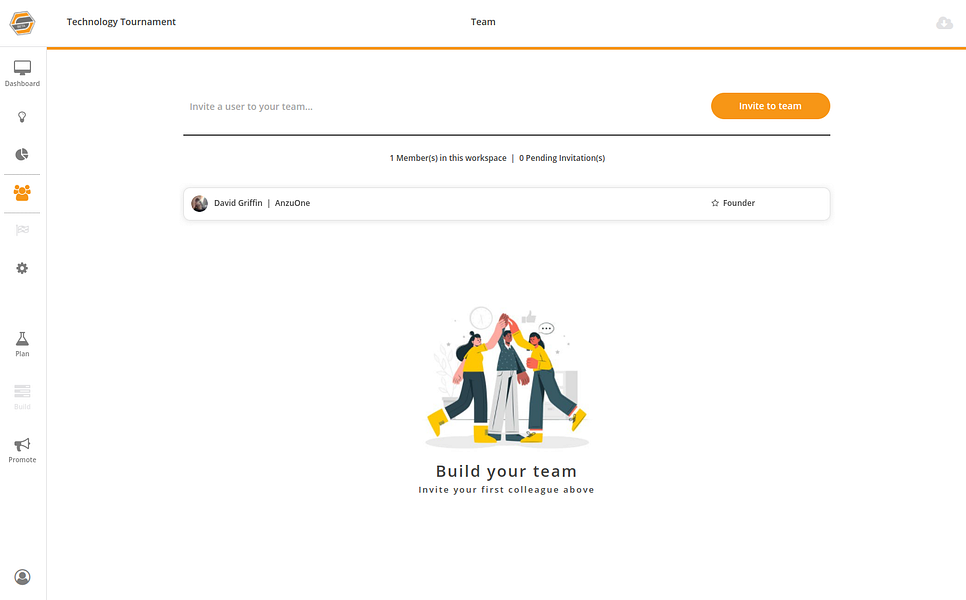966x600 pixels.
Task: Click the Team page heading
Action: tap(483, 22)
